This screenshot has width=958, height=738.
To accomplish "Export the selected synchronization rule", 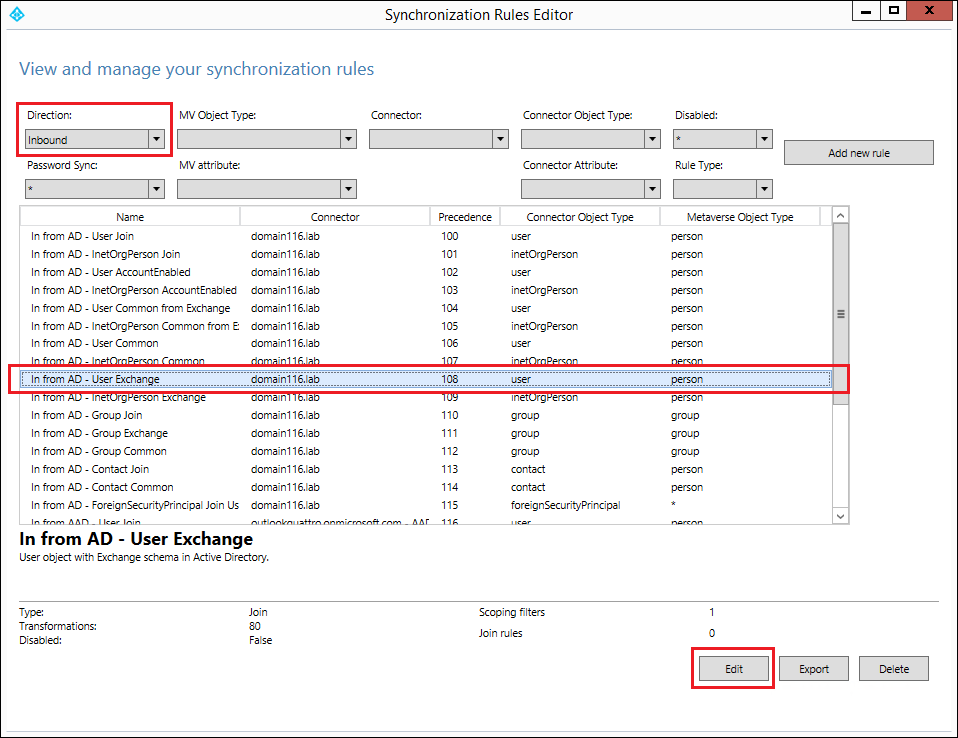I will pyautogui.click(x=814, y=669).
